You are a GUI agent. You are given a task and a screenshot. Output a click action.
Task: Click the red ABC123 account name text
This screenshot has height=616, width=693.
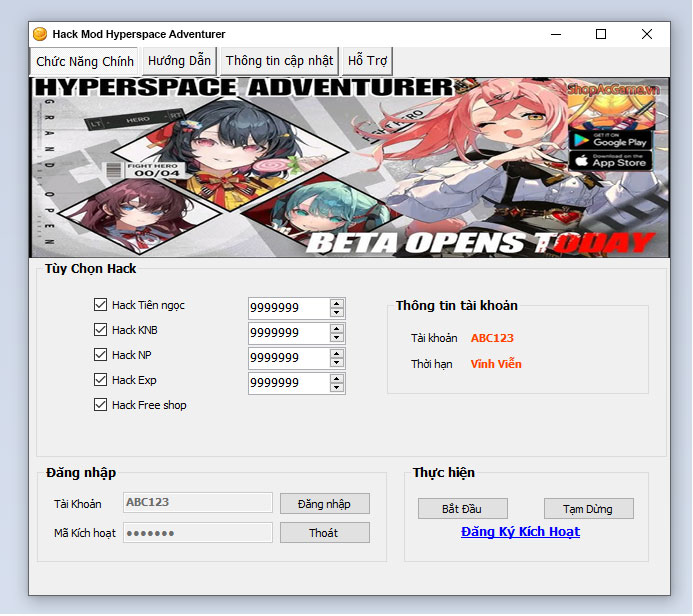tap(492, 338)
